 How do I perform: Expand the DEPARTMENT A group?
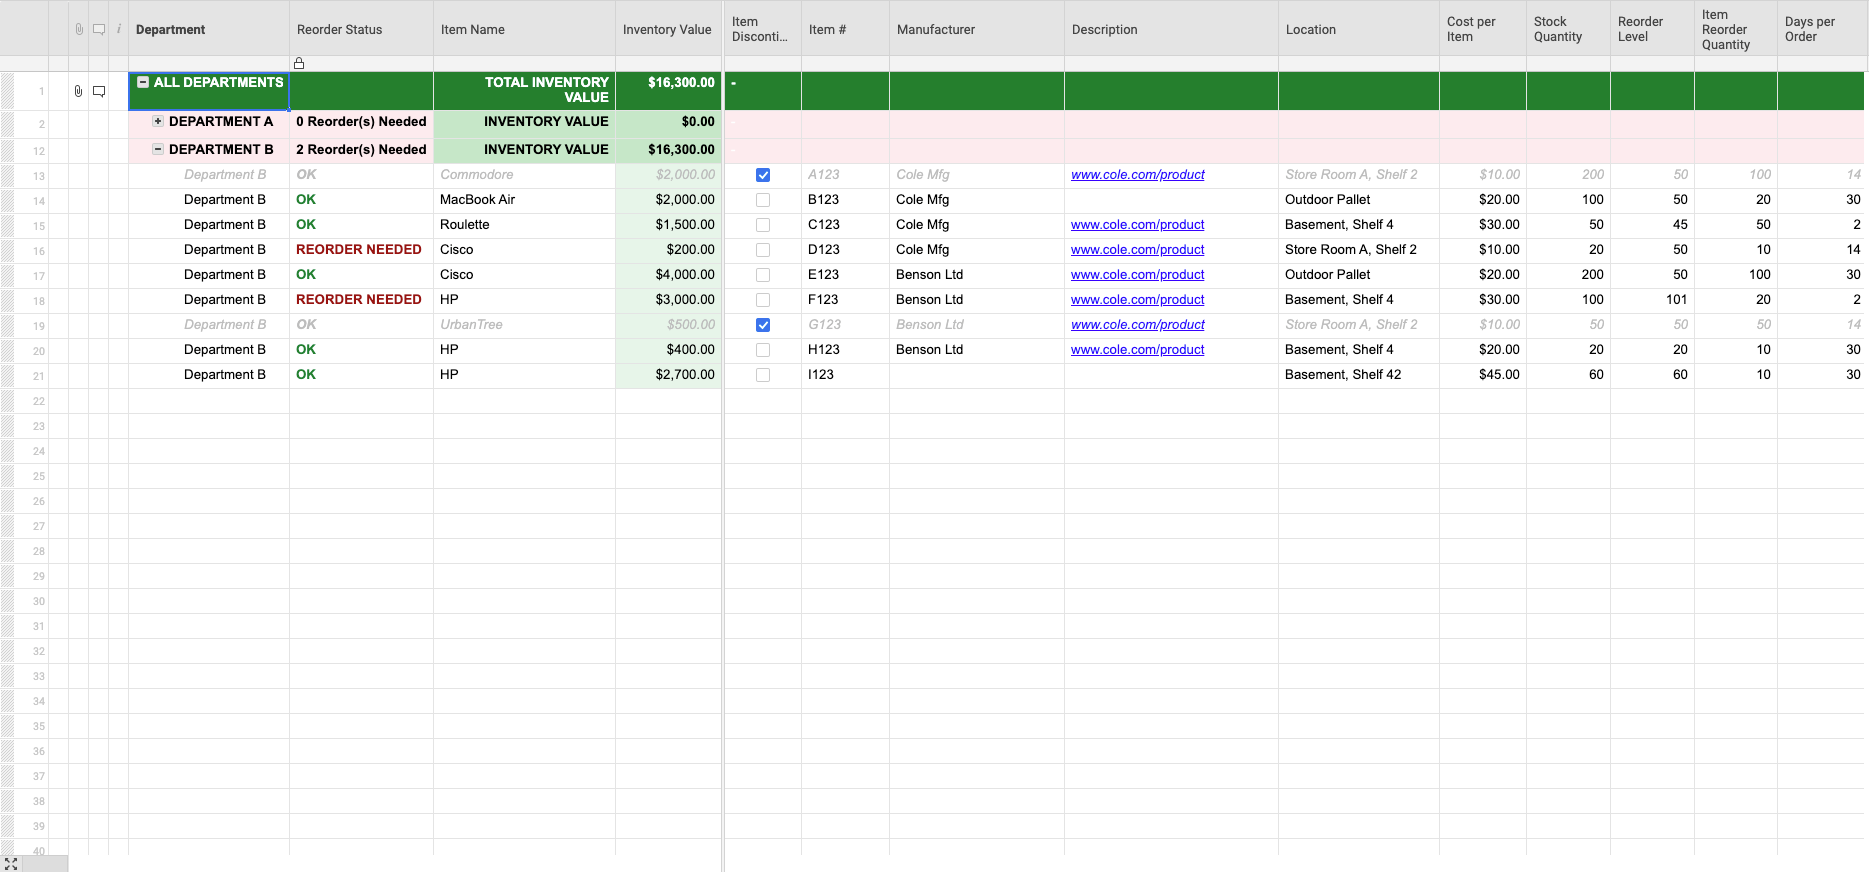(158, 121)
